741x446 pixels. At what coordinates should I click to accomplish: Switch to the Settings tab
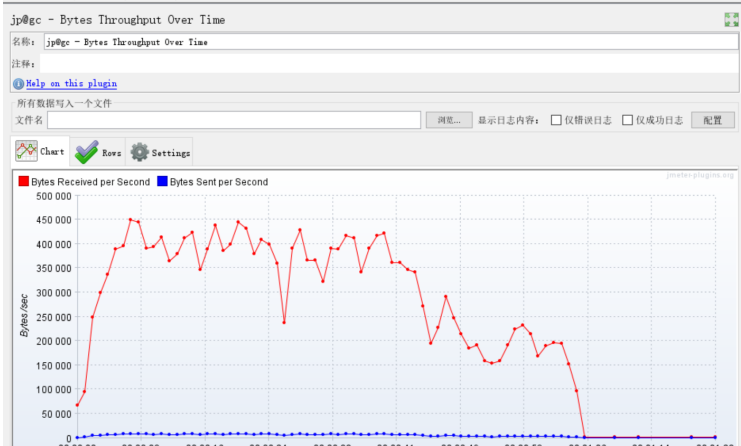point(159,152)
